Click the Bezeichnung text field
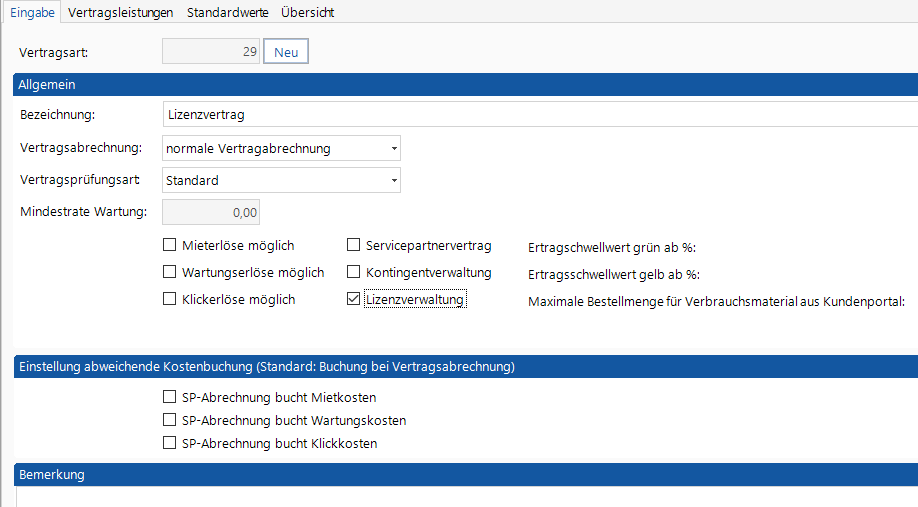918x507 pixels. (538, 115)
